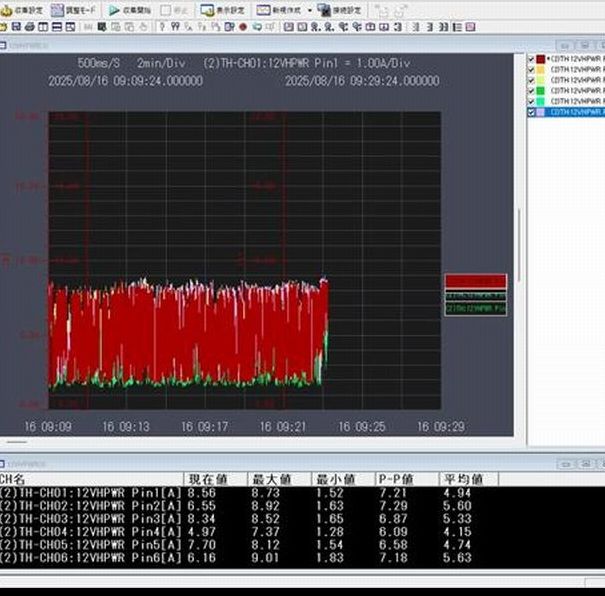Click the average value 5.63 cell
The image size is (605, 596).
point(457,558)
